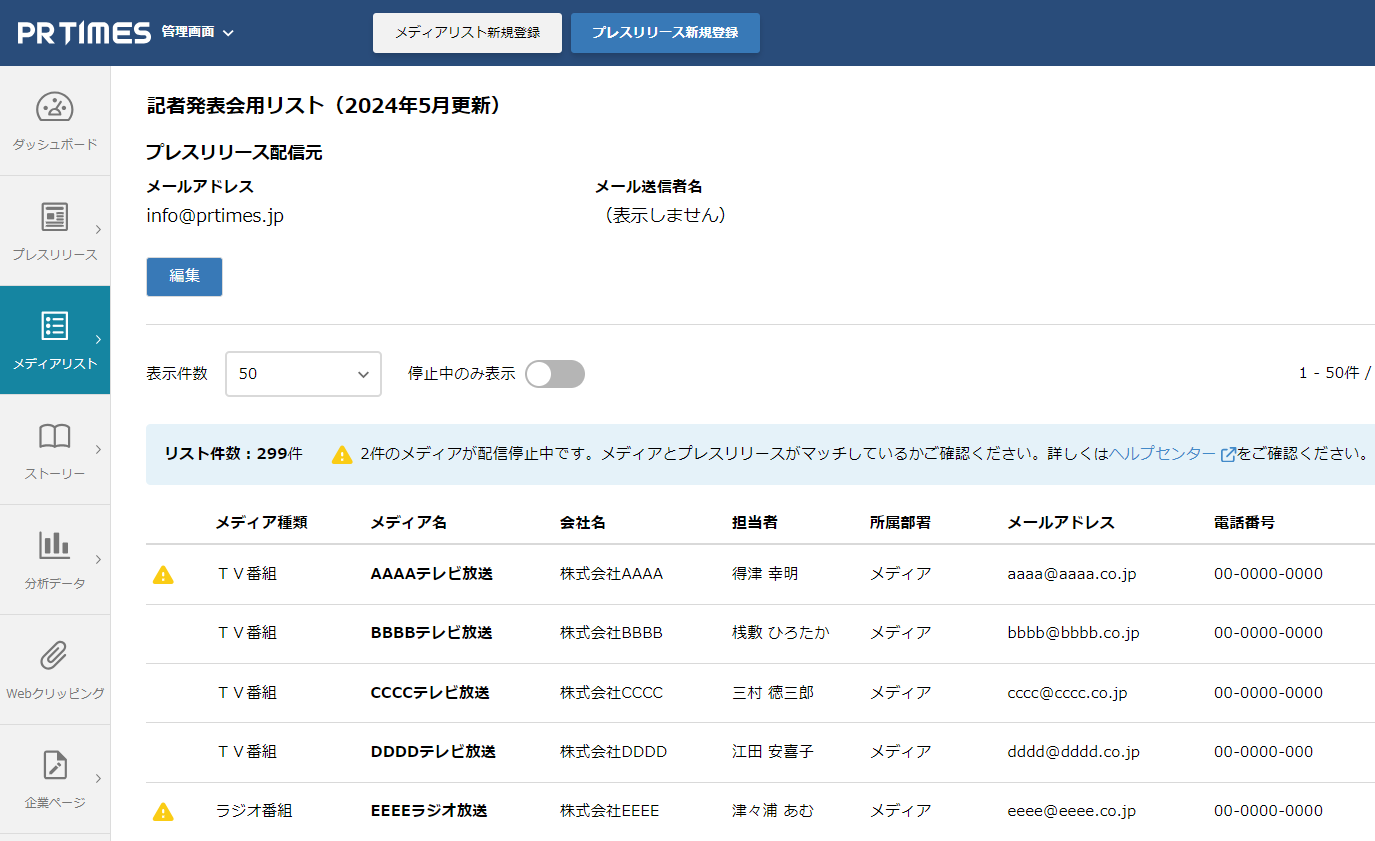The width and height of the screenshot is (1375, 841).
Task: Open the Story book icon
Action: (x=55, y=436)
